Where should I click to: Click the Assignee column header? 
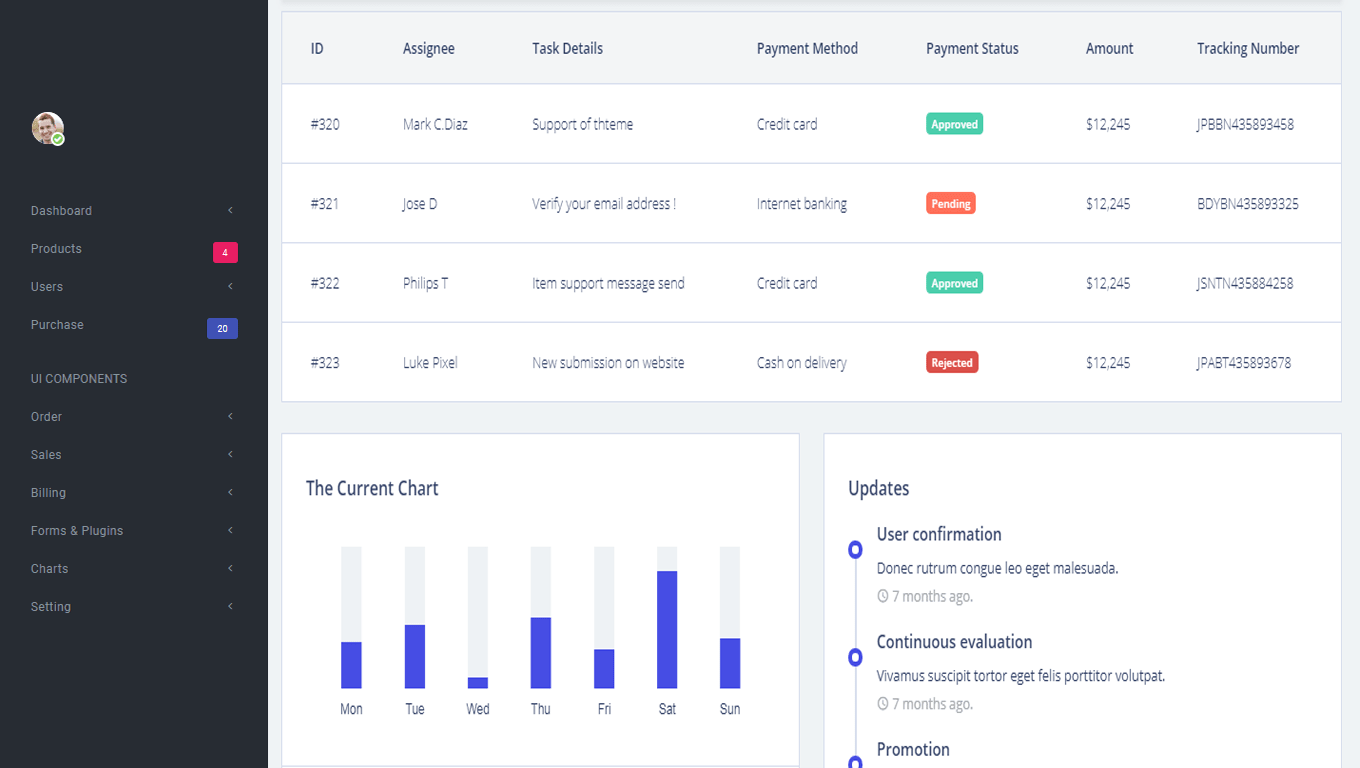pyautogui.click(x=429, y=48)
